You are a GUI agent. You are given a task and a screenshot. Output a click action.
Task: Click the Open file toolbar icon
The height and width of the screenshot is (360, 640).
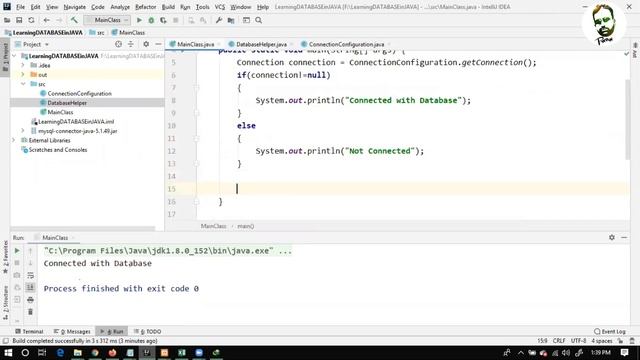coord(7,20)
